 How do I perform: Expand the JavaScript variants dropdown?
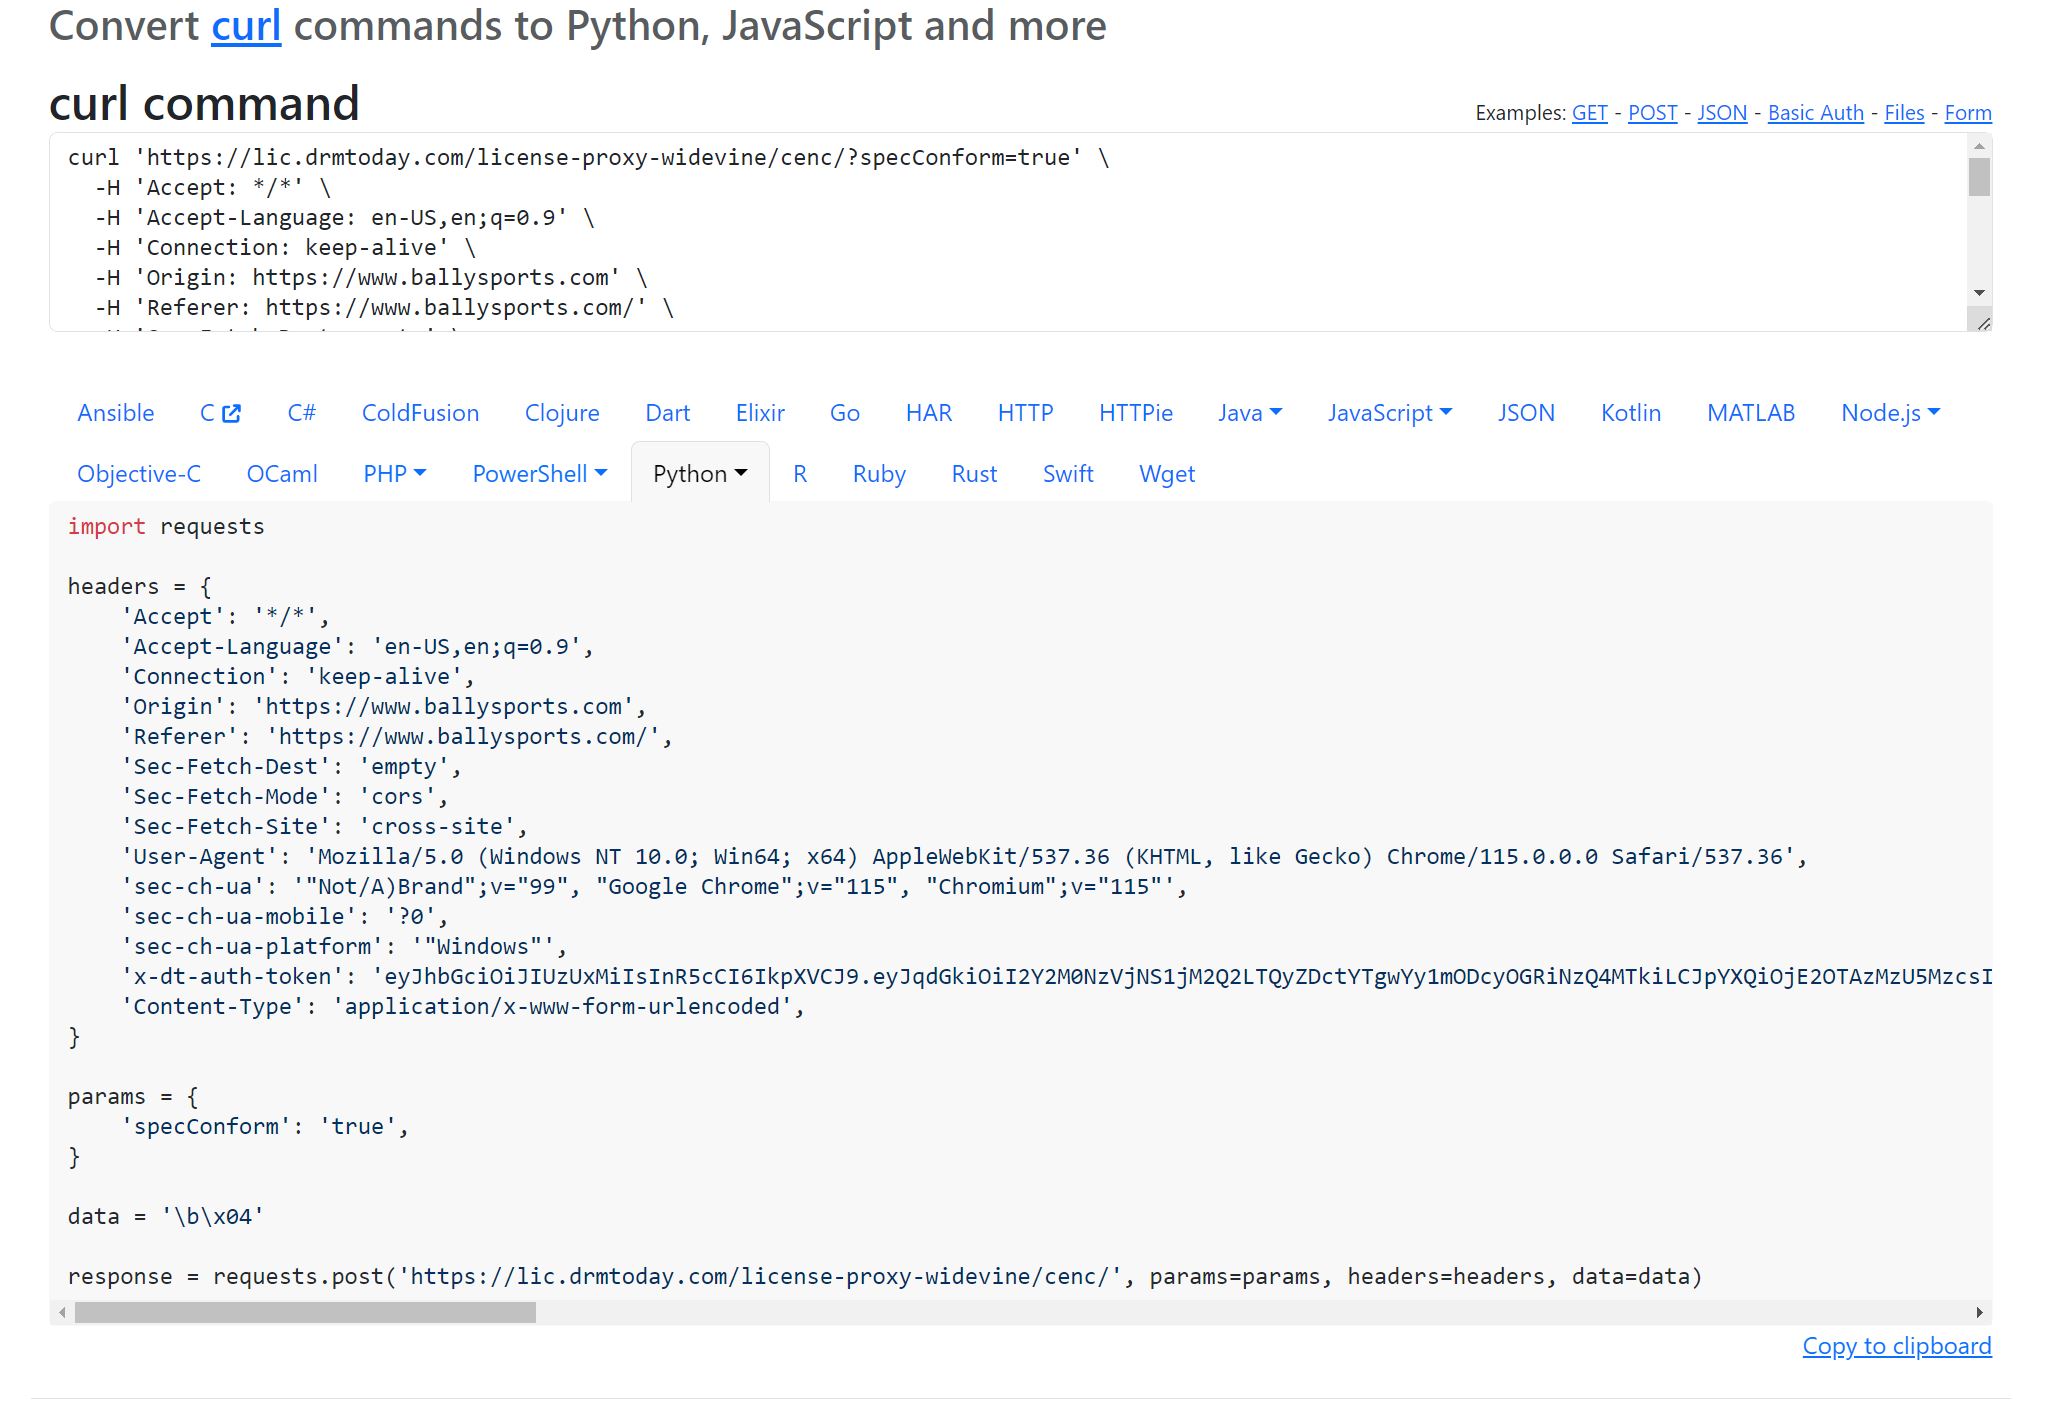click(x=1389, y=413)
